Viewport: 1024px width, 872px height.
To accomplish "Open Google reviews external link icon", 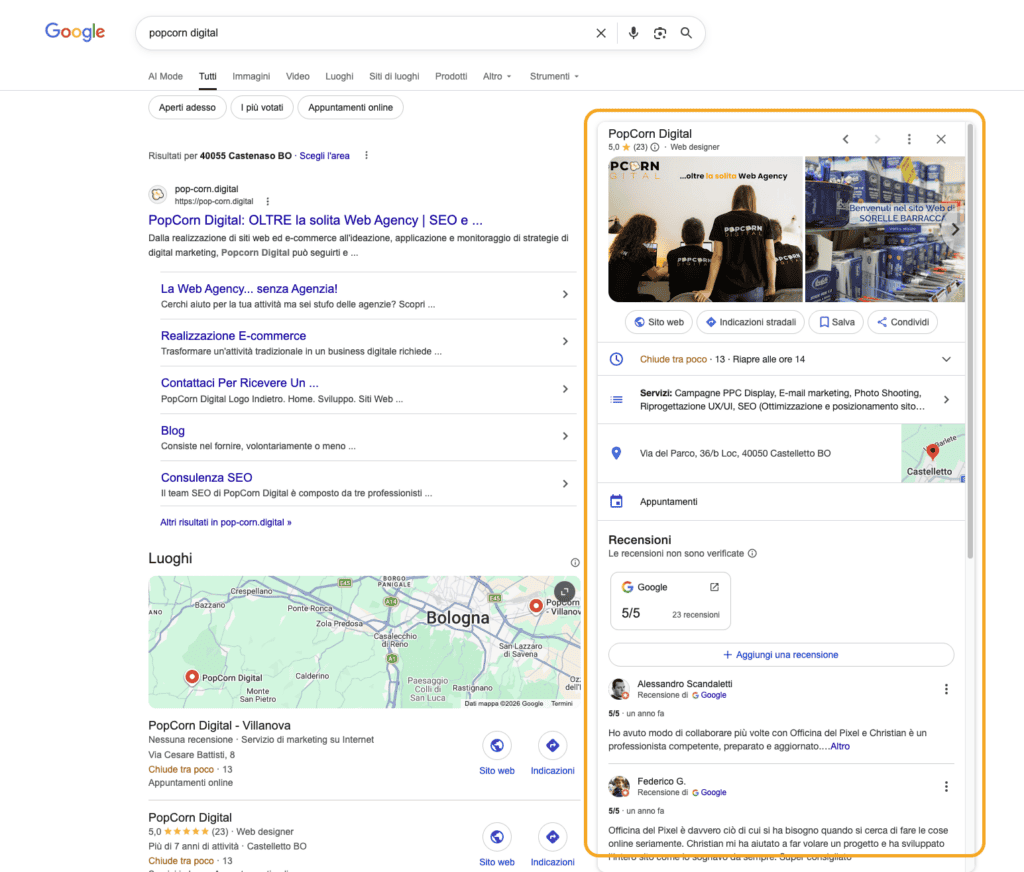I will point(714,587).
